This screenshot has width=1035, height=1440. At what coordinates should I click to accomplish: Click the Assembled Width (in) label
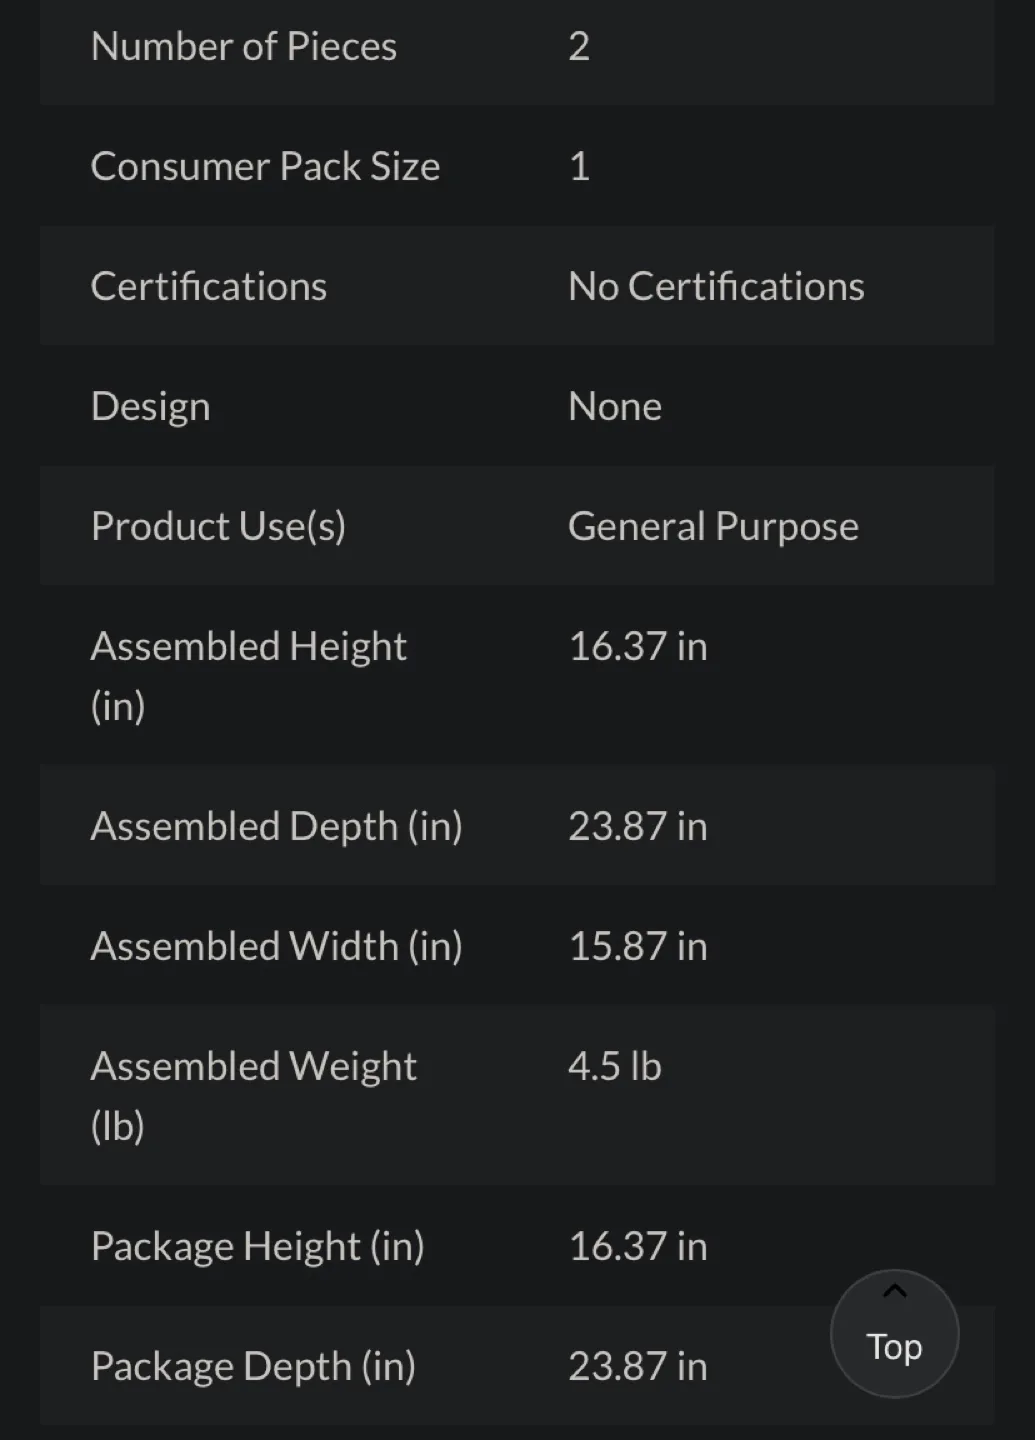coord(276,947)
